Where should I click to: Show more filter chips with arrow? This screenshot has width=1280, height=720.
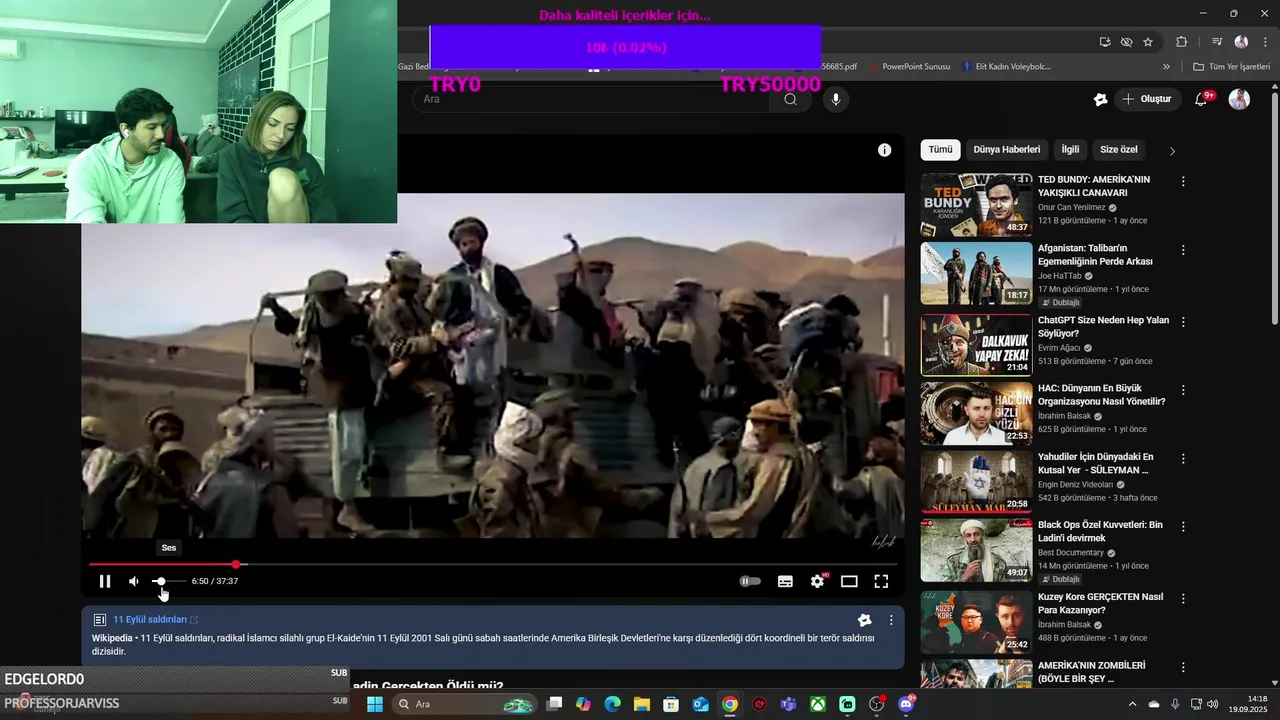[x=1172, y=151]
